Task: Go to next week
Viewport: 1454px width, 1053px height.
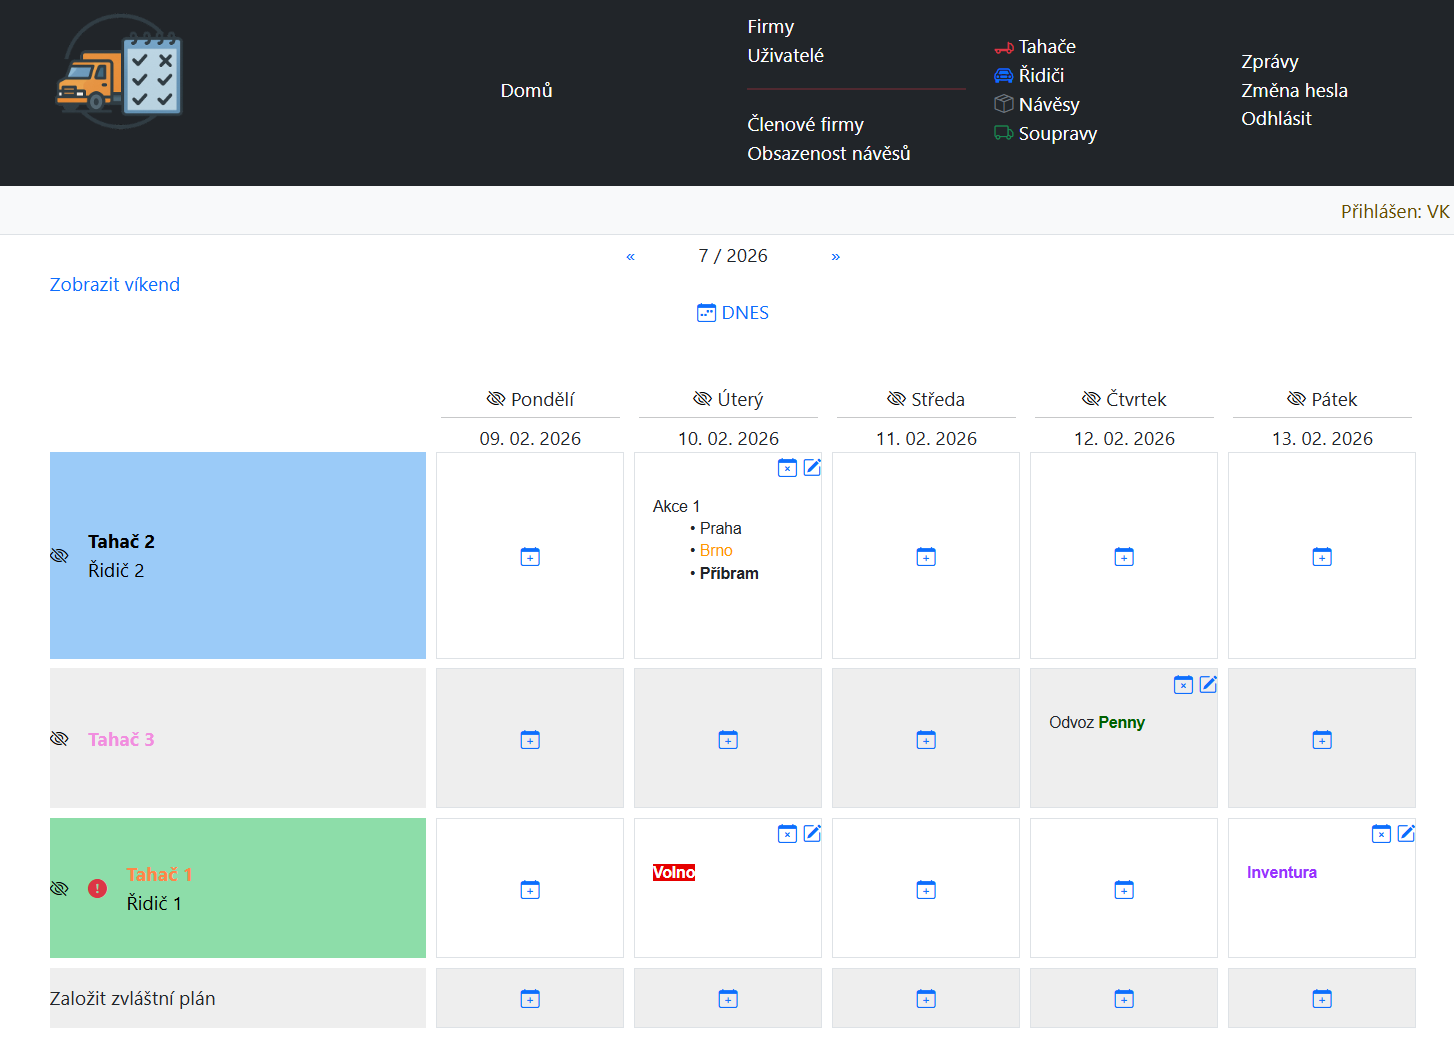Action: coord(836,257)
